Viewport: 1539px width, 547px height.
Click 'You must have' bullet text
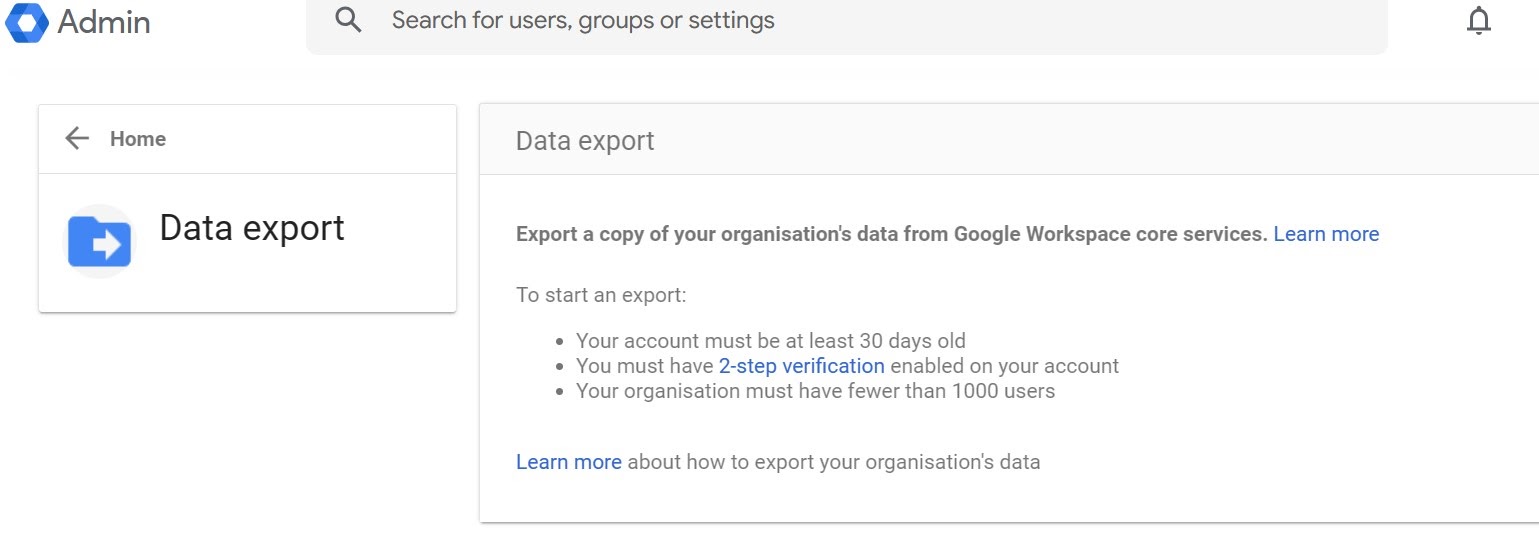pyautogui.click(x=645, y=366)
